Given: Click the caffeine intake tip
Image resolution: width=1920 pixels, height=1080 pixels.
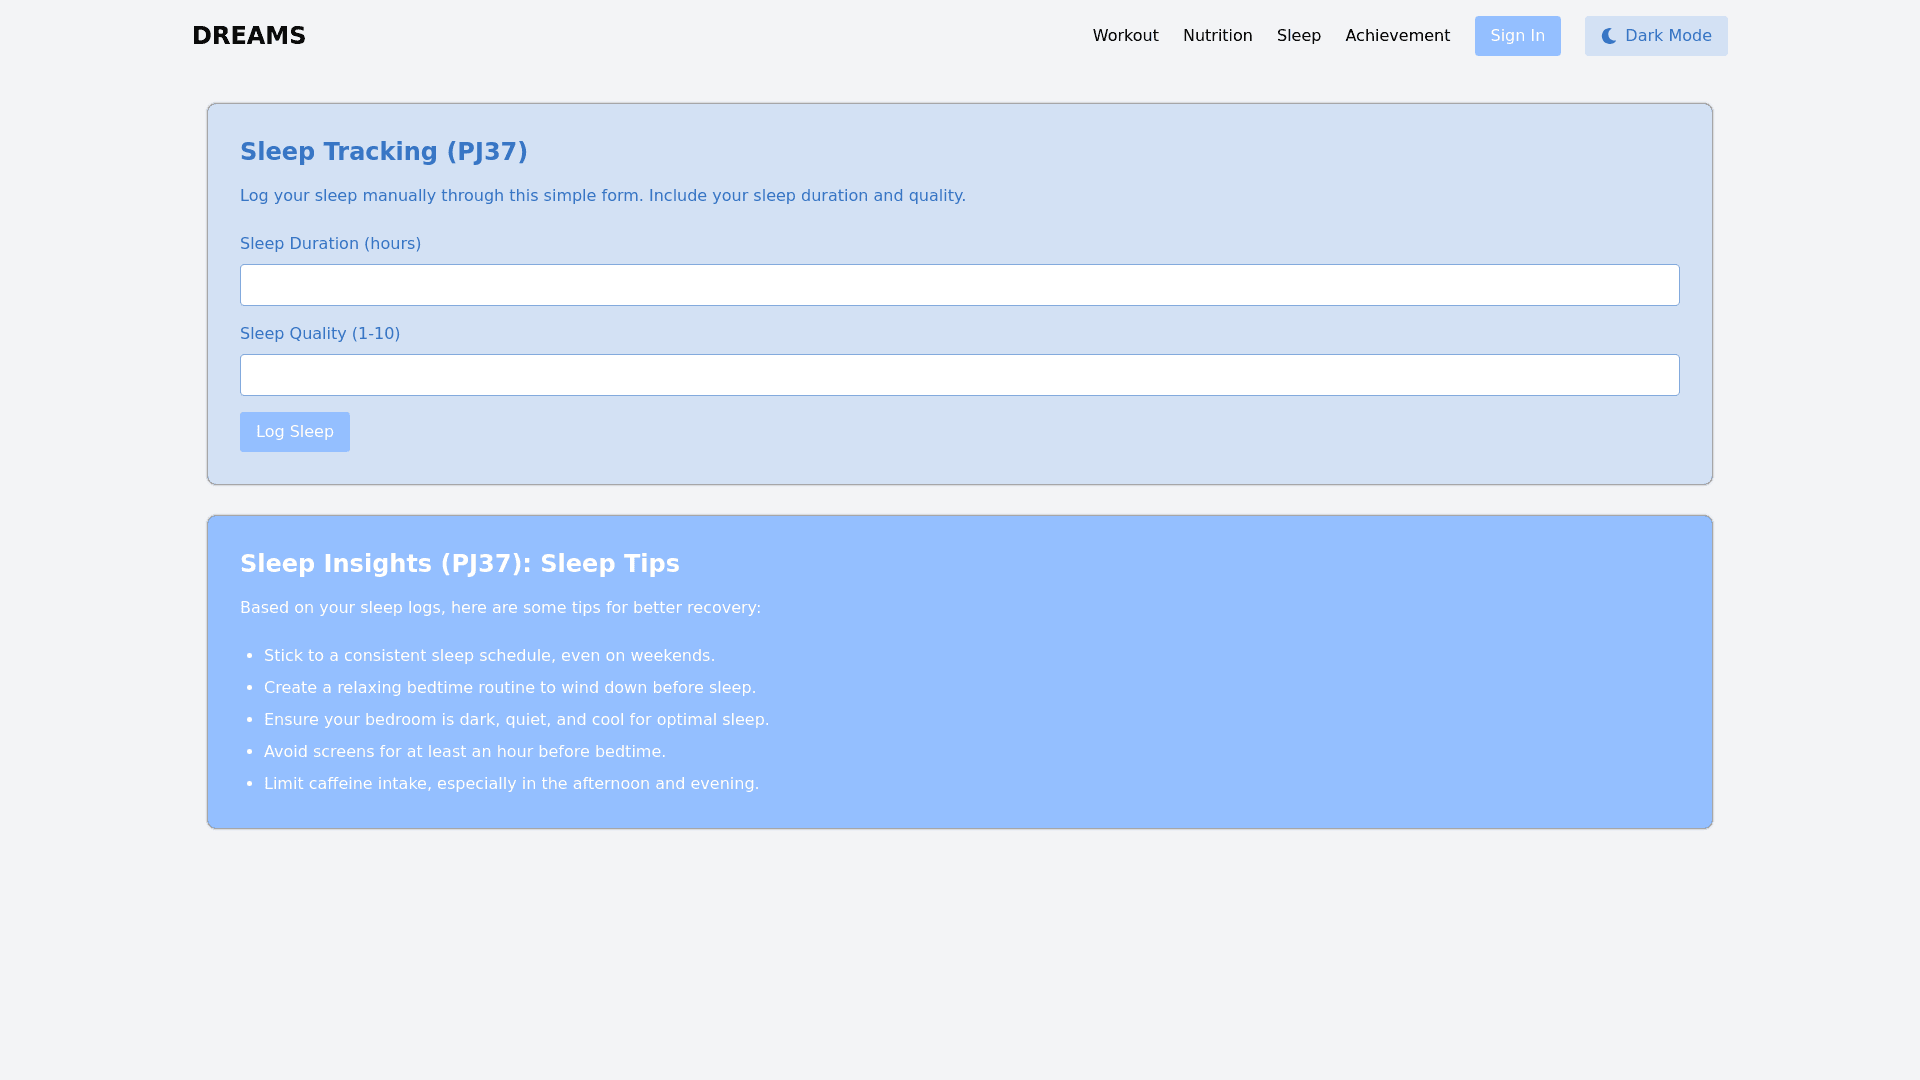Looking at the screenshot, I should (x=511, y=783).
